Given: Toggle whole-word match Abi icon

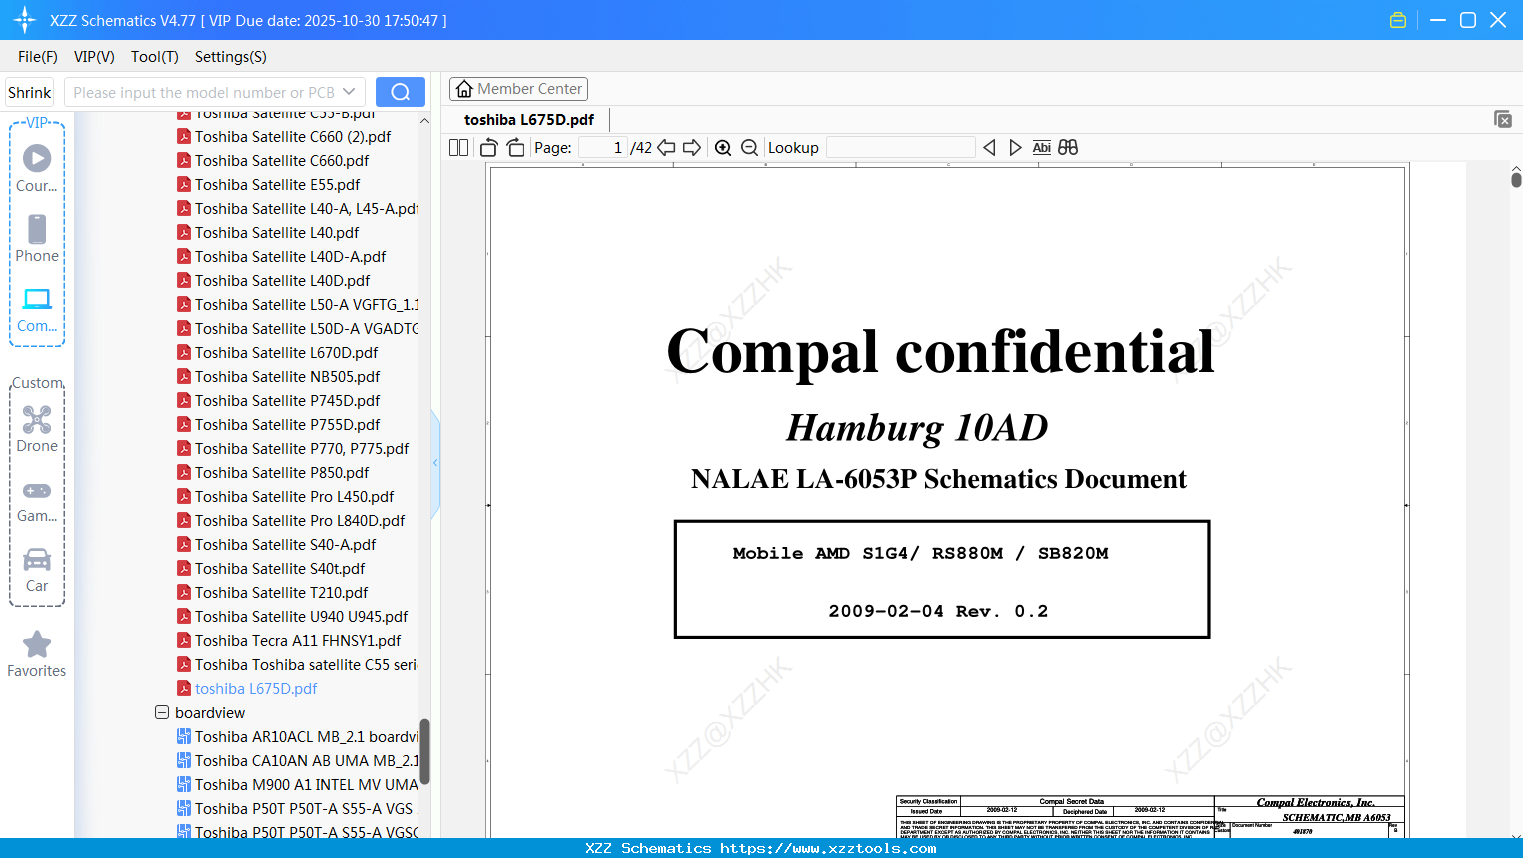Looking at the screenshot, I should point(1042,148).
